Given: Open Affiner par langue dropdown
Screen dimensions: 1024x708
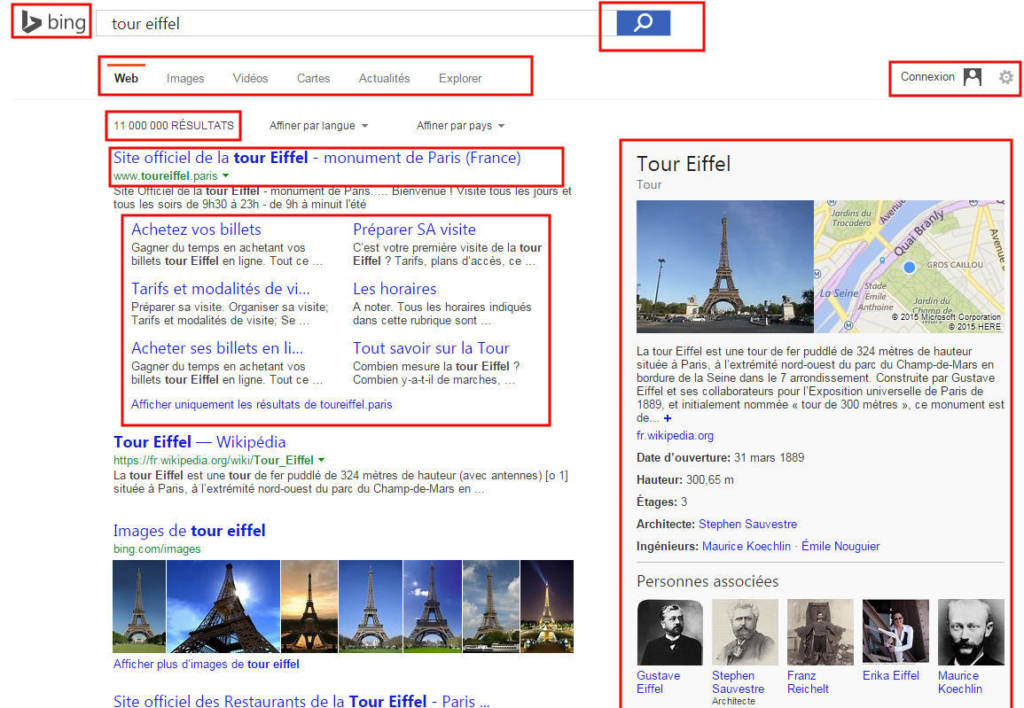Looking at the screenshot, I should tap(319, 125).
